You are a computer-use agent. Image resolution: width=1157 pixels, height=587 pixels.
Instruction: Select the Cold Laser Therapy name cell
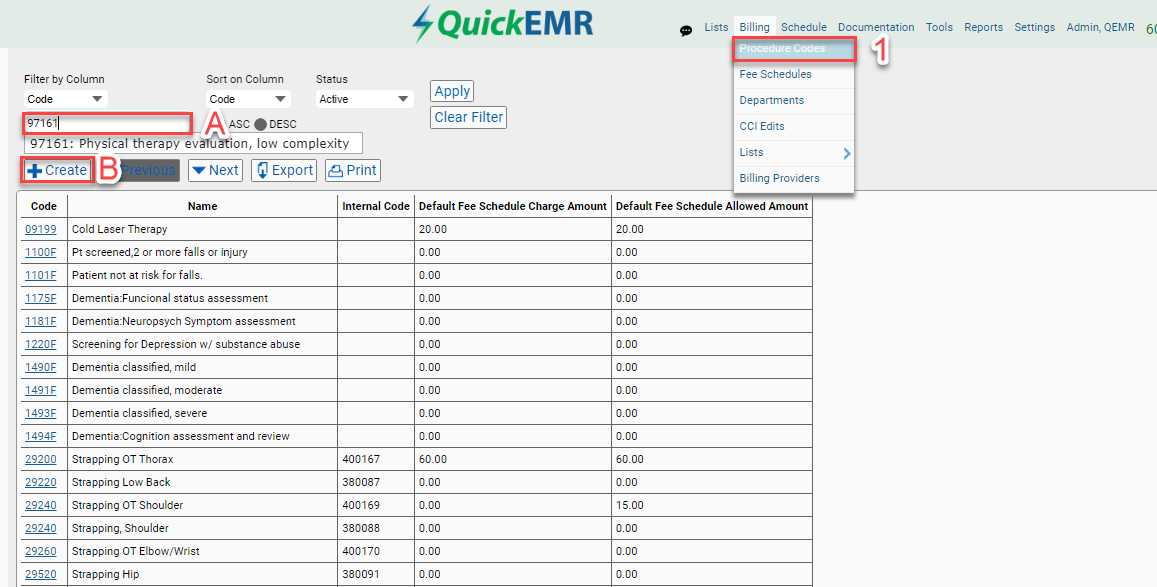pos(202,229)
